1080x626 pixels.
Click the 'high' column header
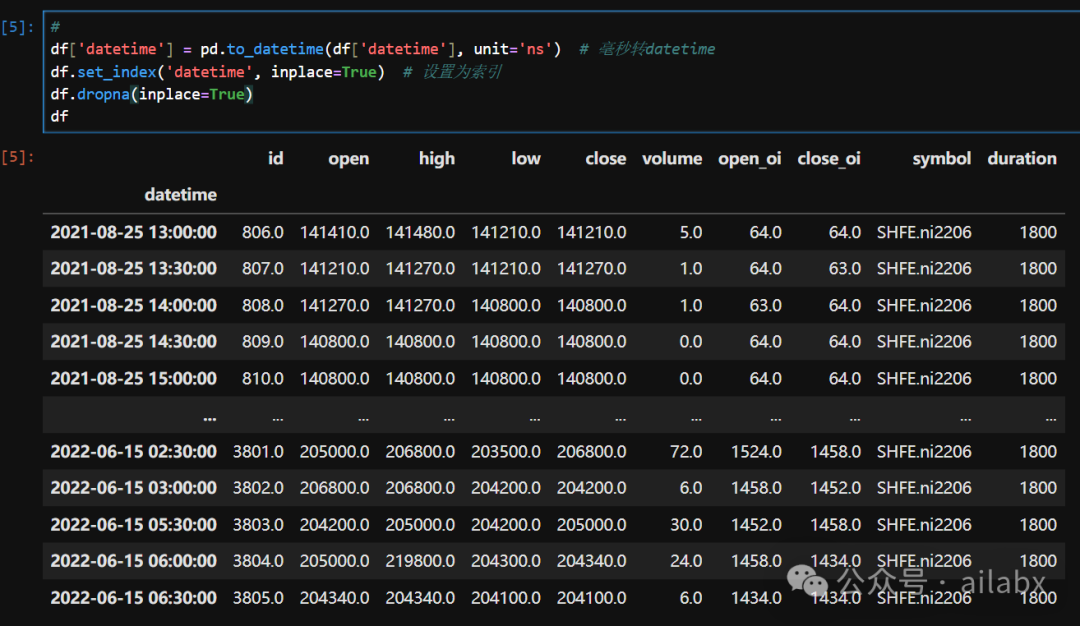coord(437,159)
